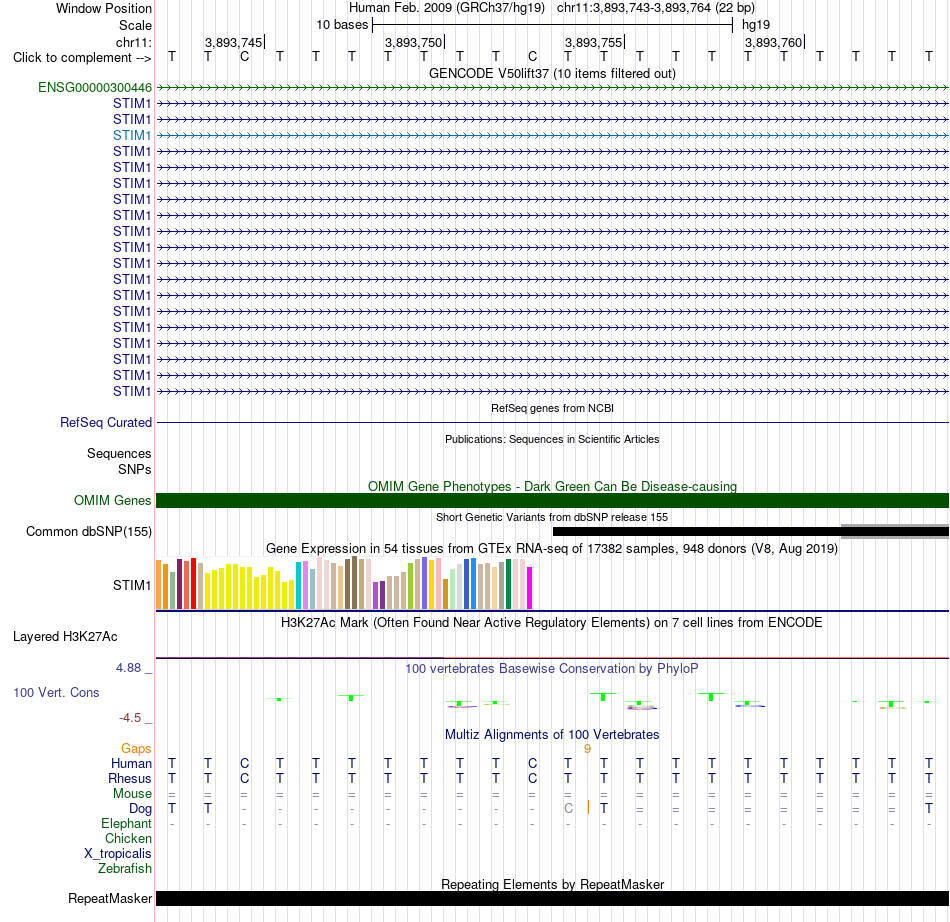Image resolution: width=950 pixels, height=922 pixels.
Task: Click the RepeatMasker track label
Action: coord(110,898)
